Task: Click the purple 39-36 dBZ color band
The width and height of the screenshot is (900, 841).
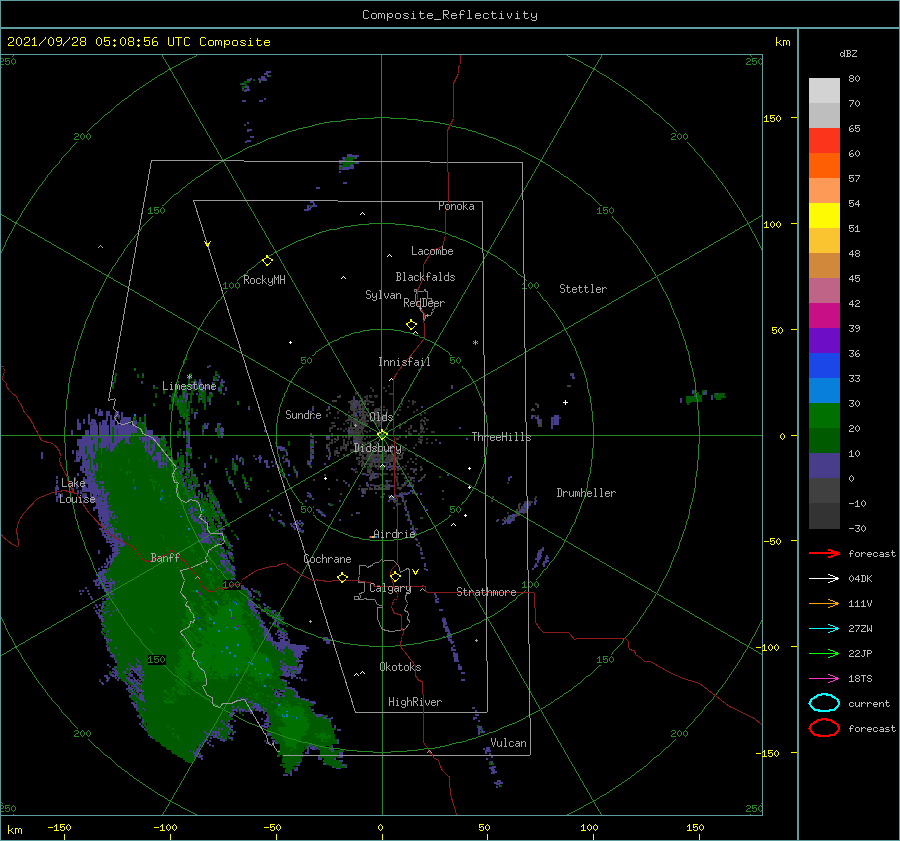Action: (x=824, y=340)
